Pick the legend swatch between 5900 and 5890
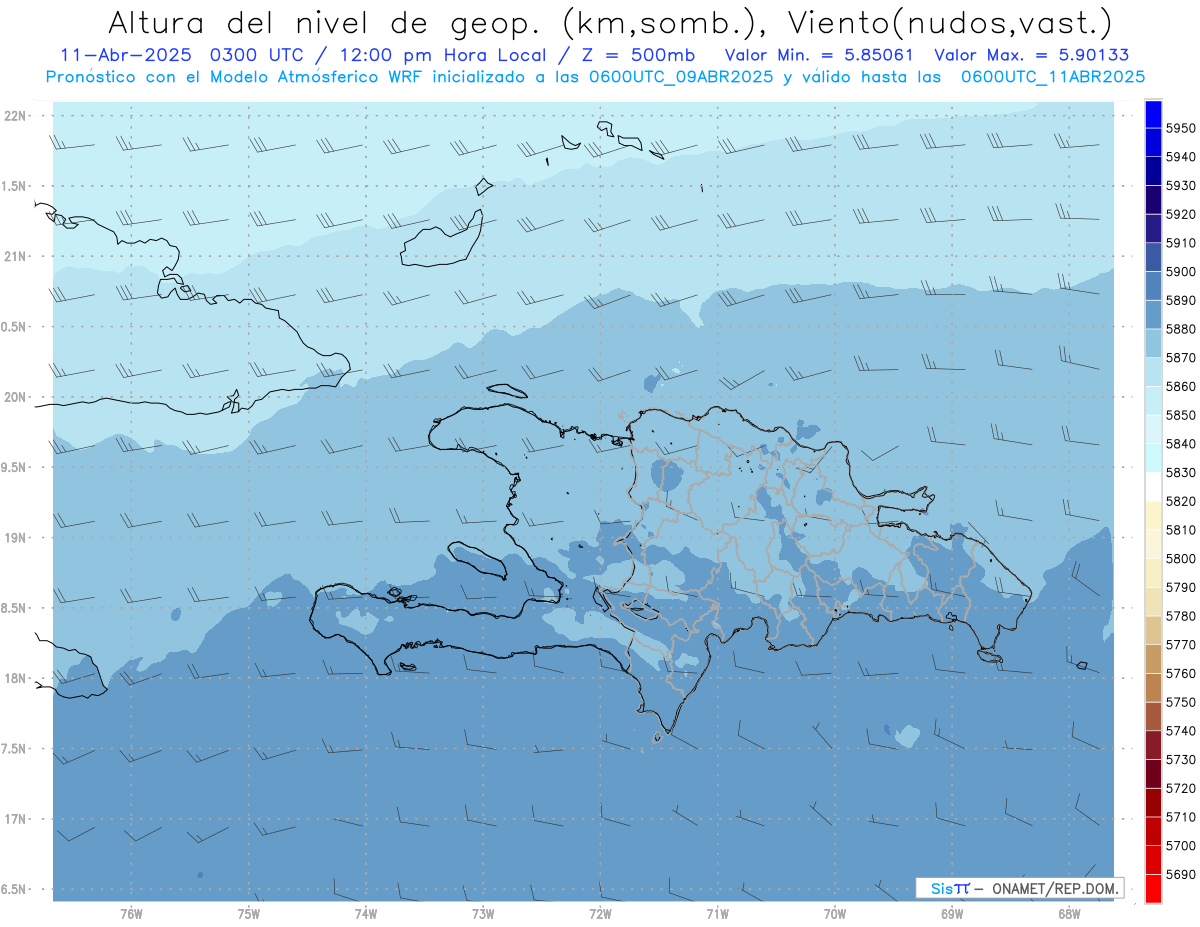The width and height of the screenshot is (1200, 927). coord(1153,286)
